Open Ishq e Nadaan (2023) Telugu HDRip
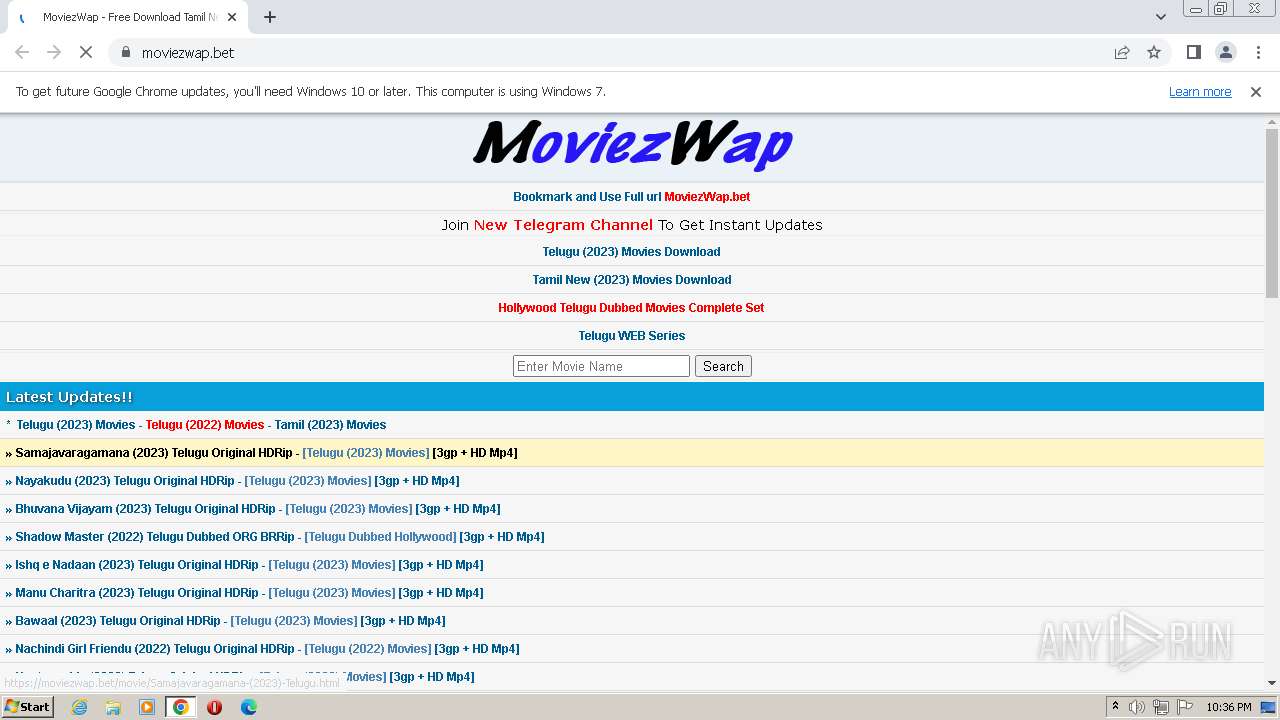This screenshot has width=1280, height=720. [x=137, y=565]
